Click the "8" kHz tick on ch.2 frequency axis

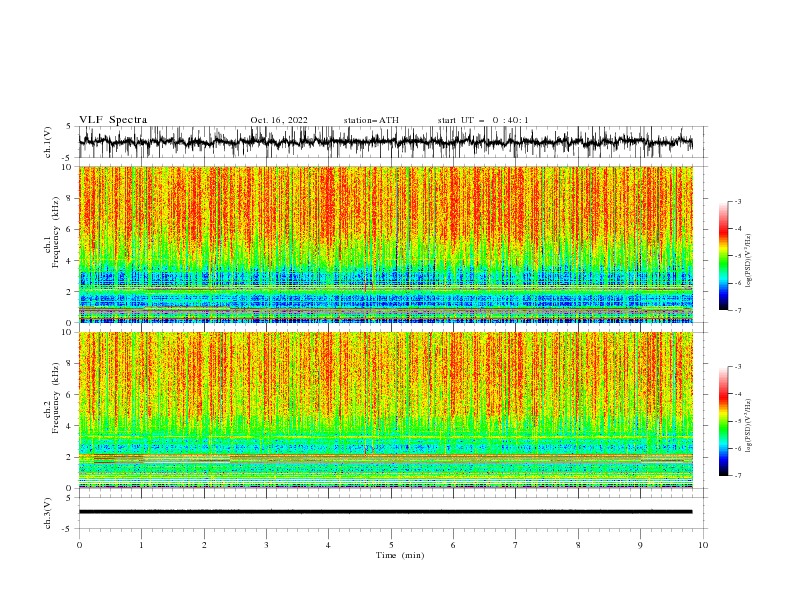click(x=69, y=364)
